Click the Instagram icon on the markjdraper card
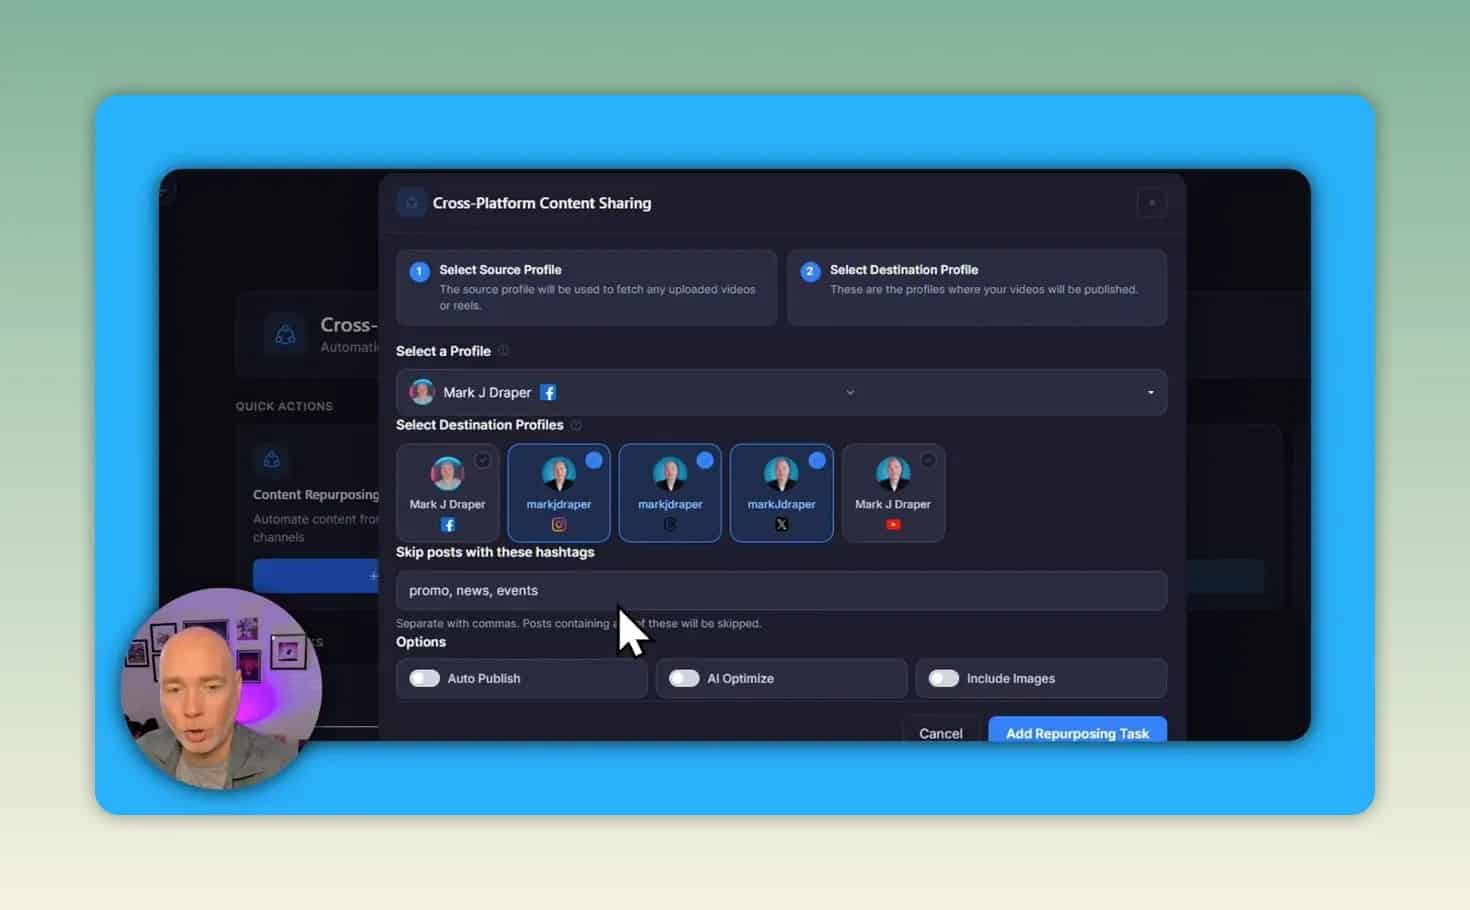 click(559, 525)
